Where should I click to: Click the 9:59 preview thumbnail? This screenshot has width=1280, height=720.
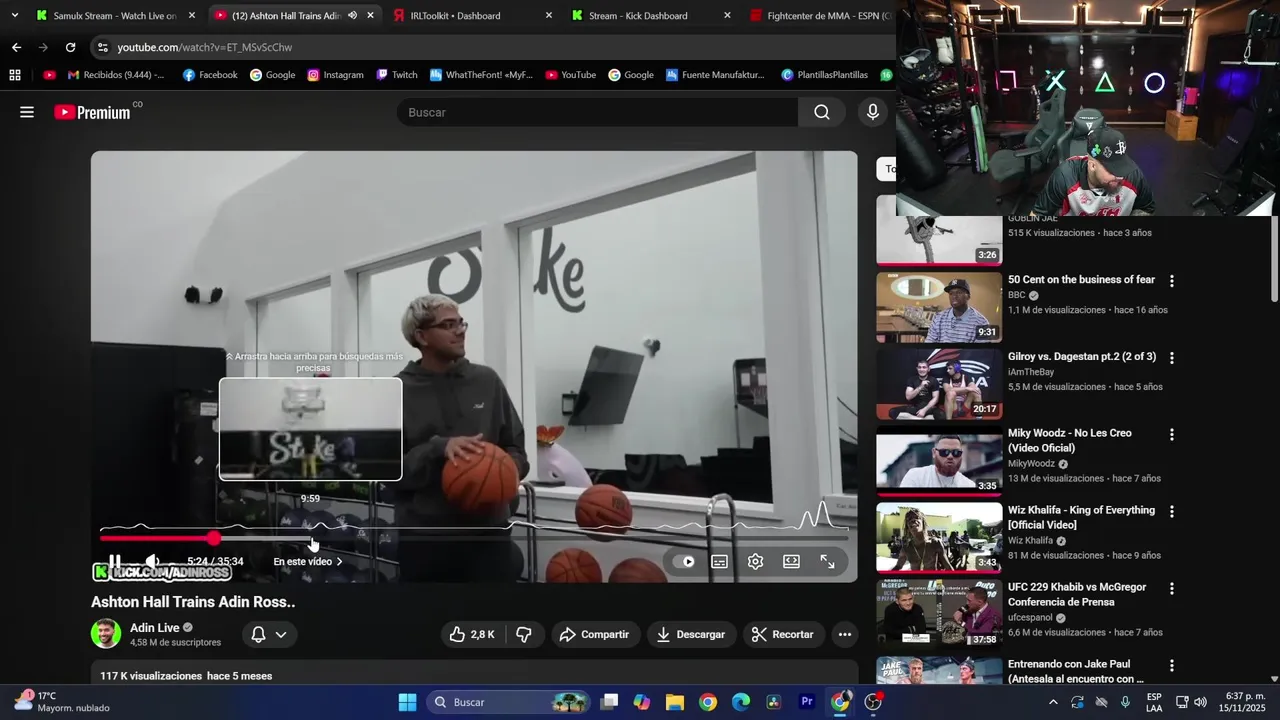311,429
